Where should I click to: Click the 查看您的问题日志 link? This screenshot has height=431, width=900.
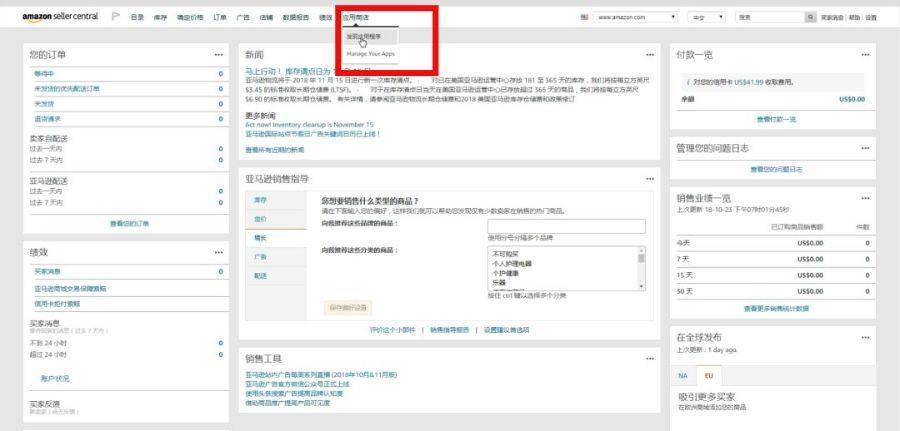click(777, 169)
